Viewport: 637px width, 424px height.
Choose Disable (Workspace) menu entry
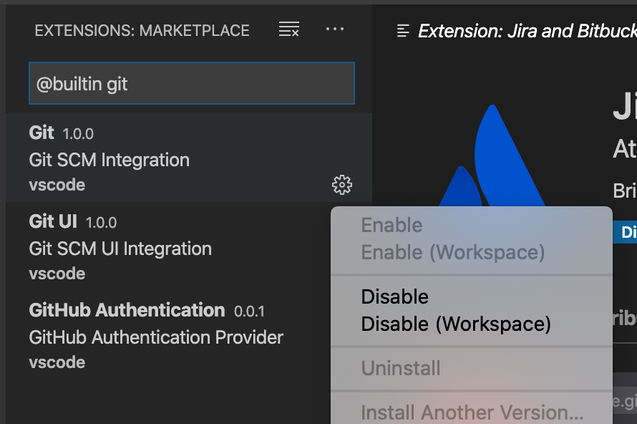456,324
